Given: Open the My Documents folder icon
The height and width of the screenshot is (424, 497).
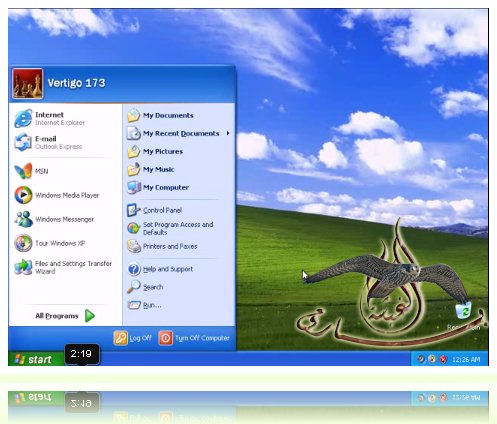Looking at the screenshot, I should coord(134,115).
